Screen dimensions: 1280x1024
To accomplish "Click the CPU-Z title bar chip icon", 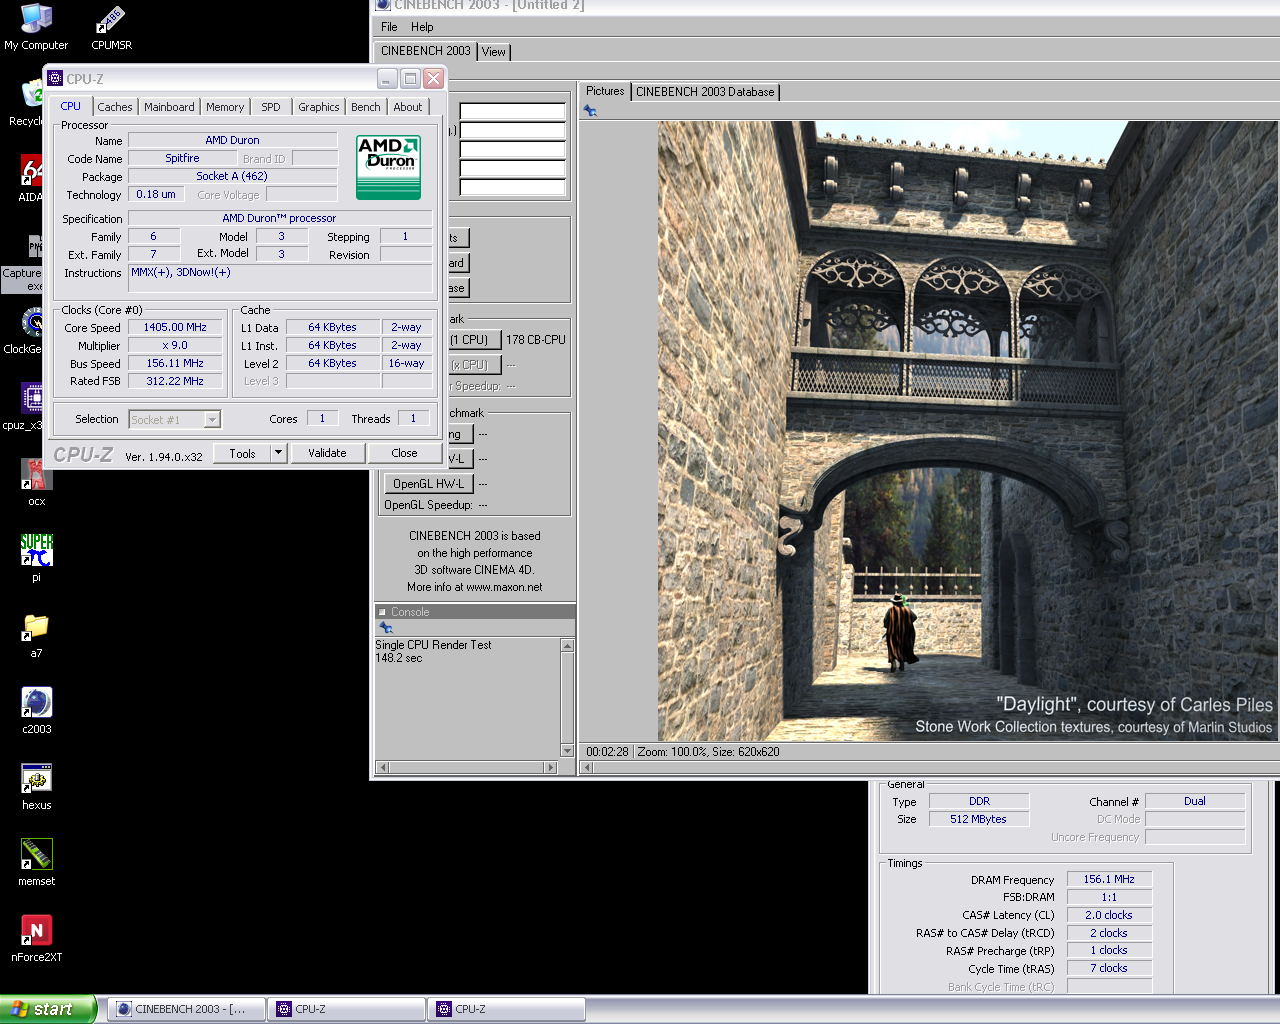I will 56,78.
